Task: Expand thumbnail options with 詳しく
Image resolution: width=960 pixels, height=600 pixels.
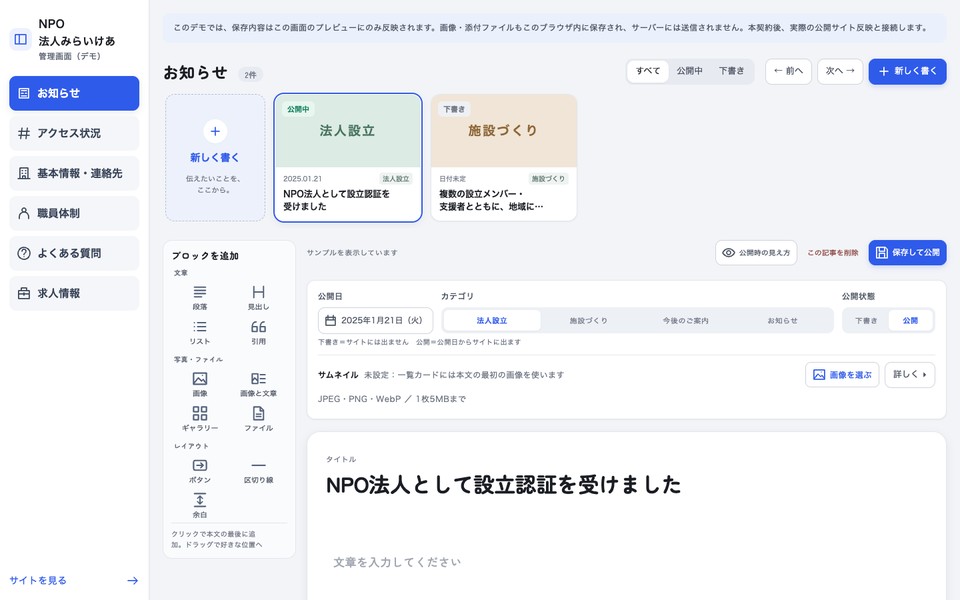Action: point(910,375)
